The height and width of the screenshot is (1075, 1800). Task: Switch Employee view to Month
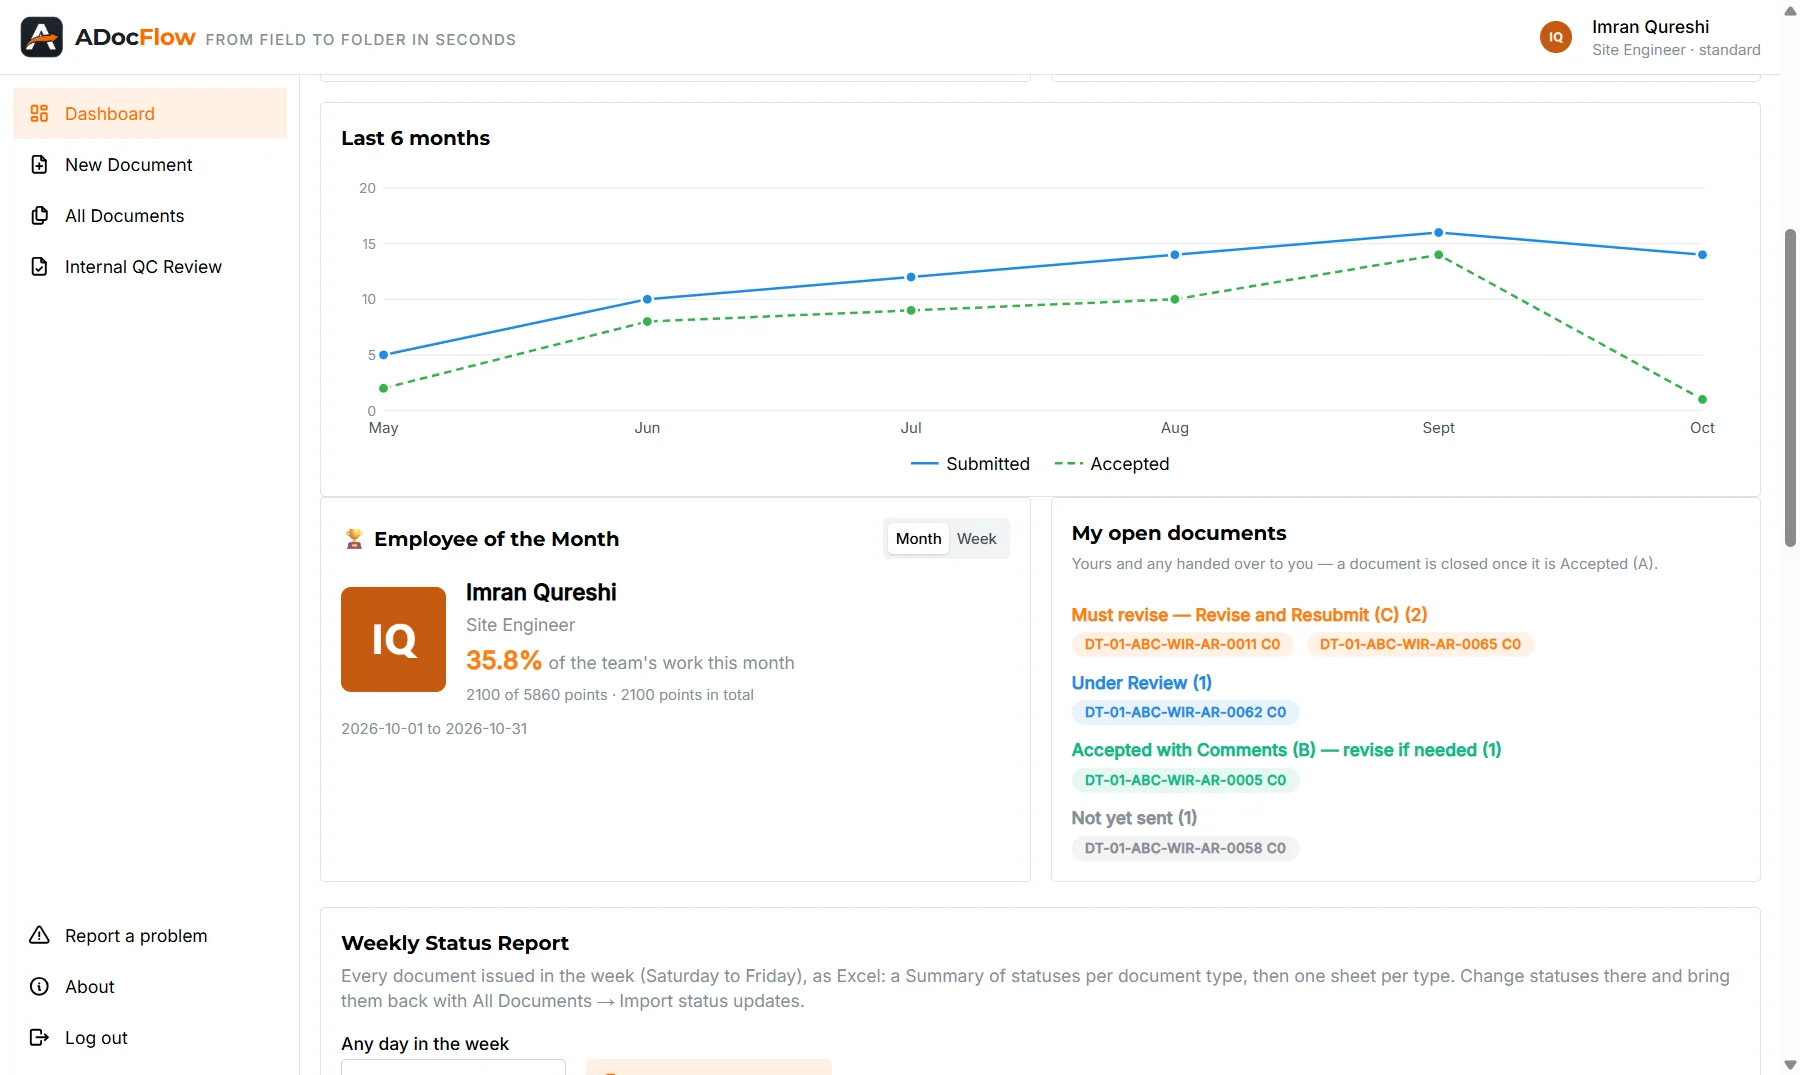point(918,538)
